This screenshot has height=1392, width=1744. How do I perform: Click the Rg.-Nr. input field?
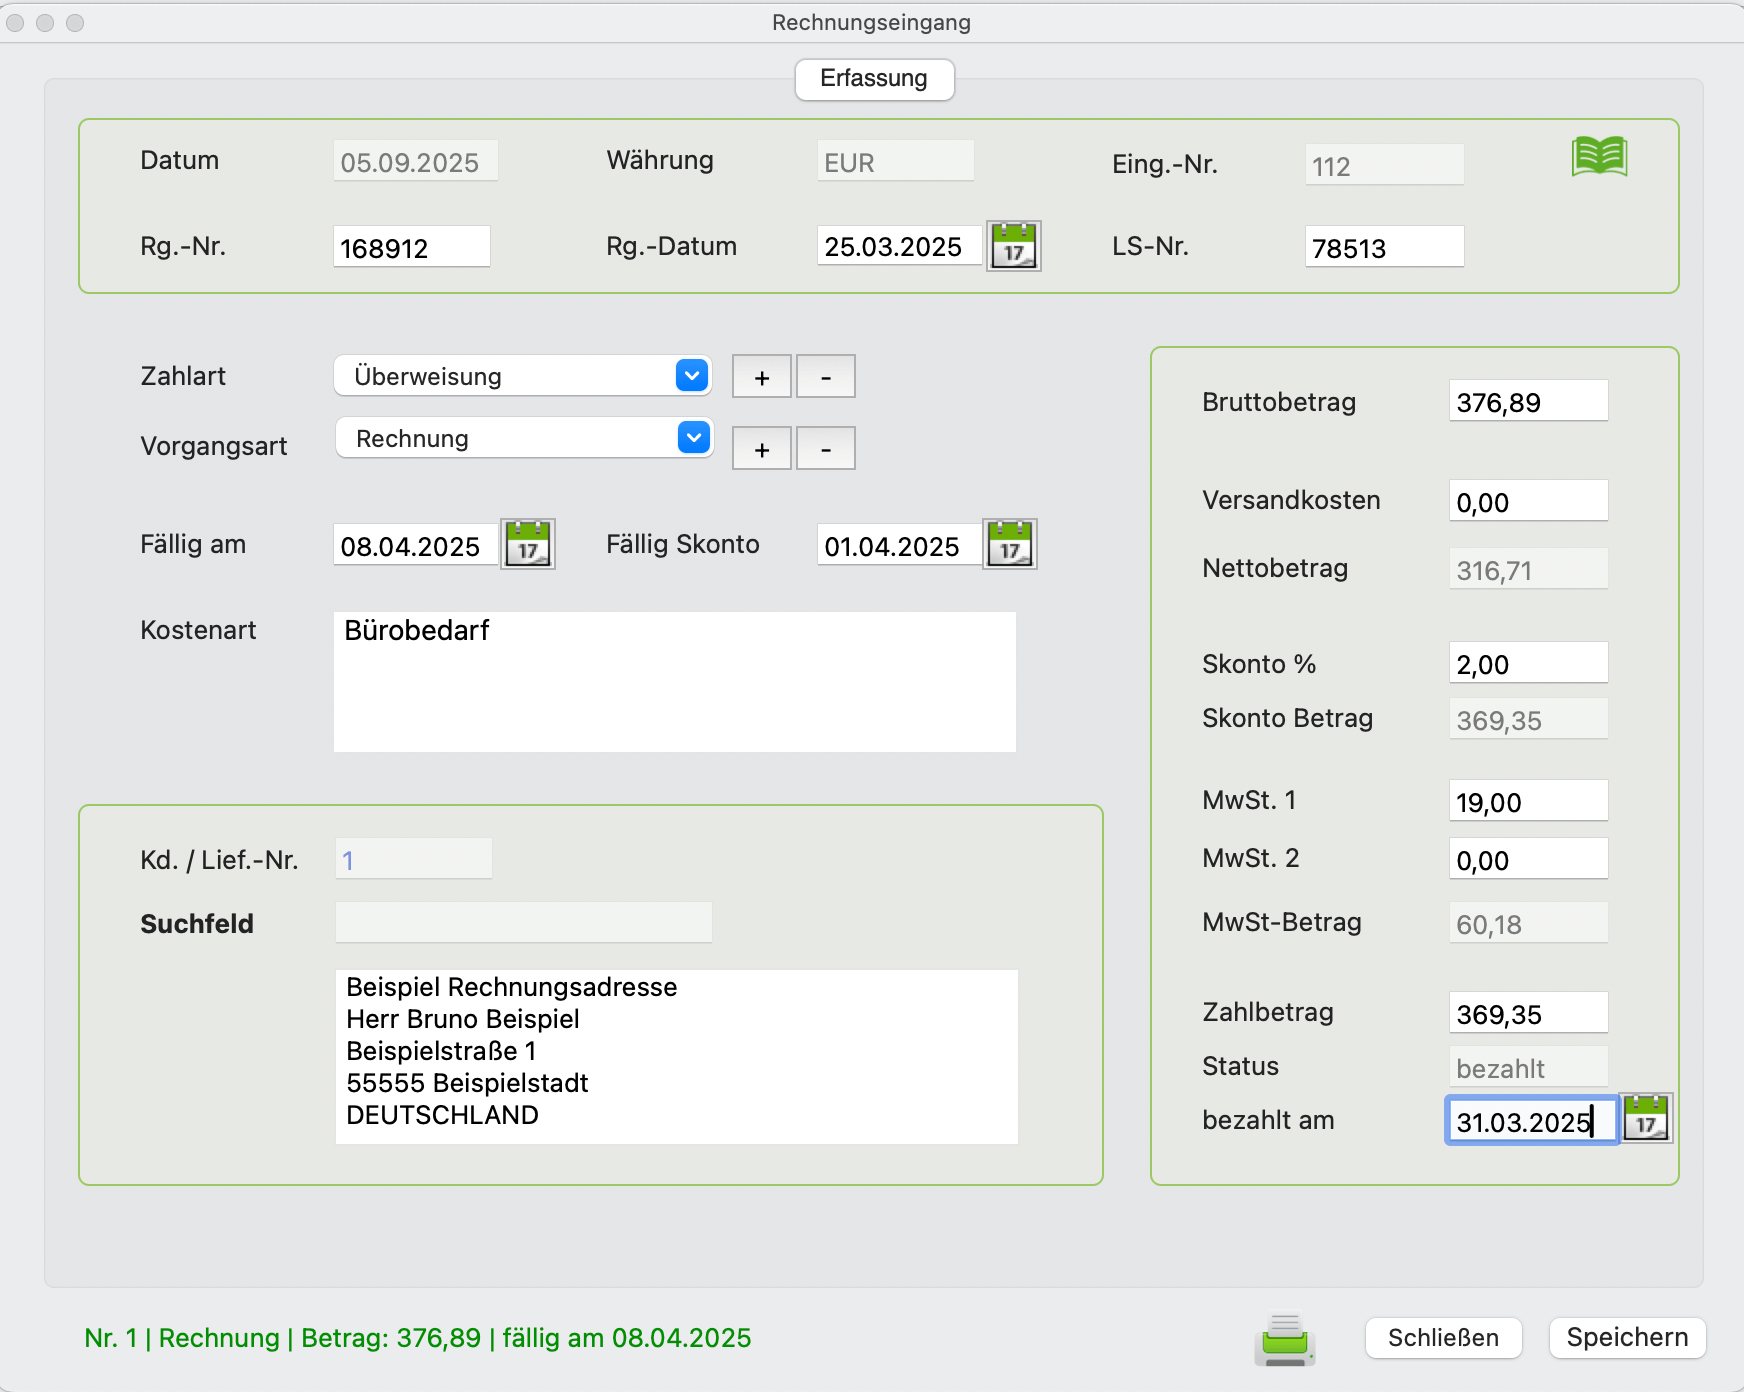(411, 247)
